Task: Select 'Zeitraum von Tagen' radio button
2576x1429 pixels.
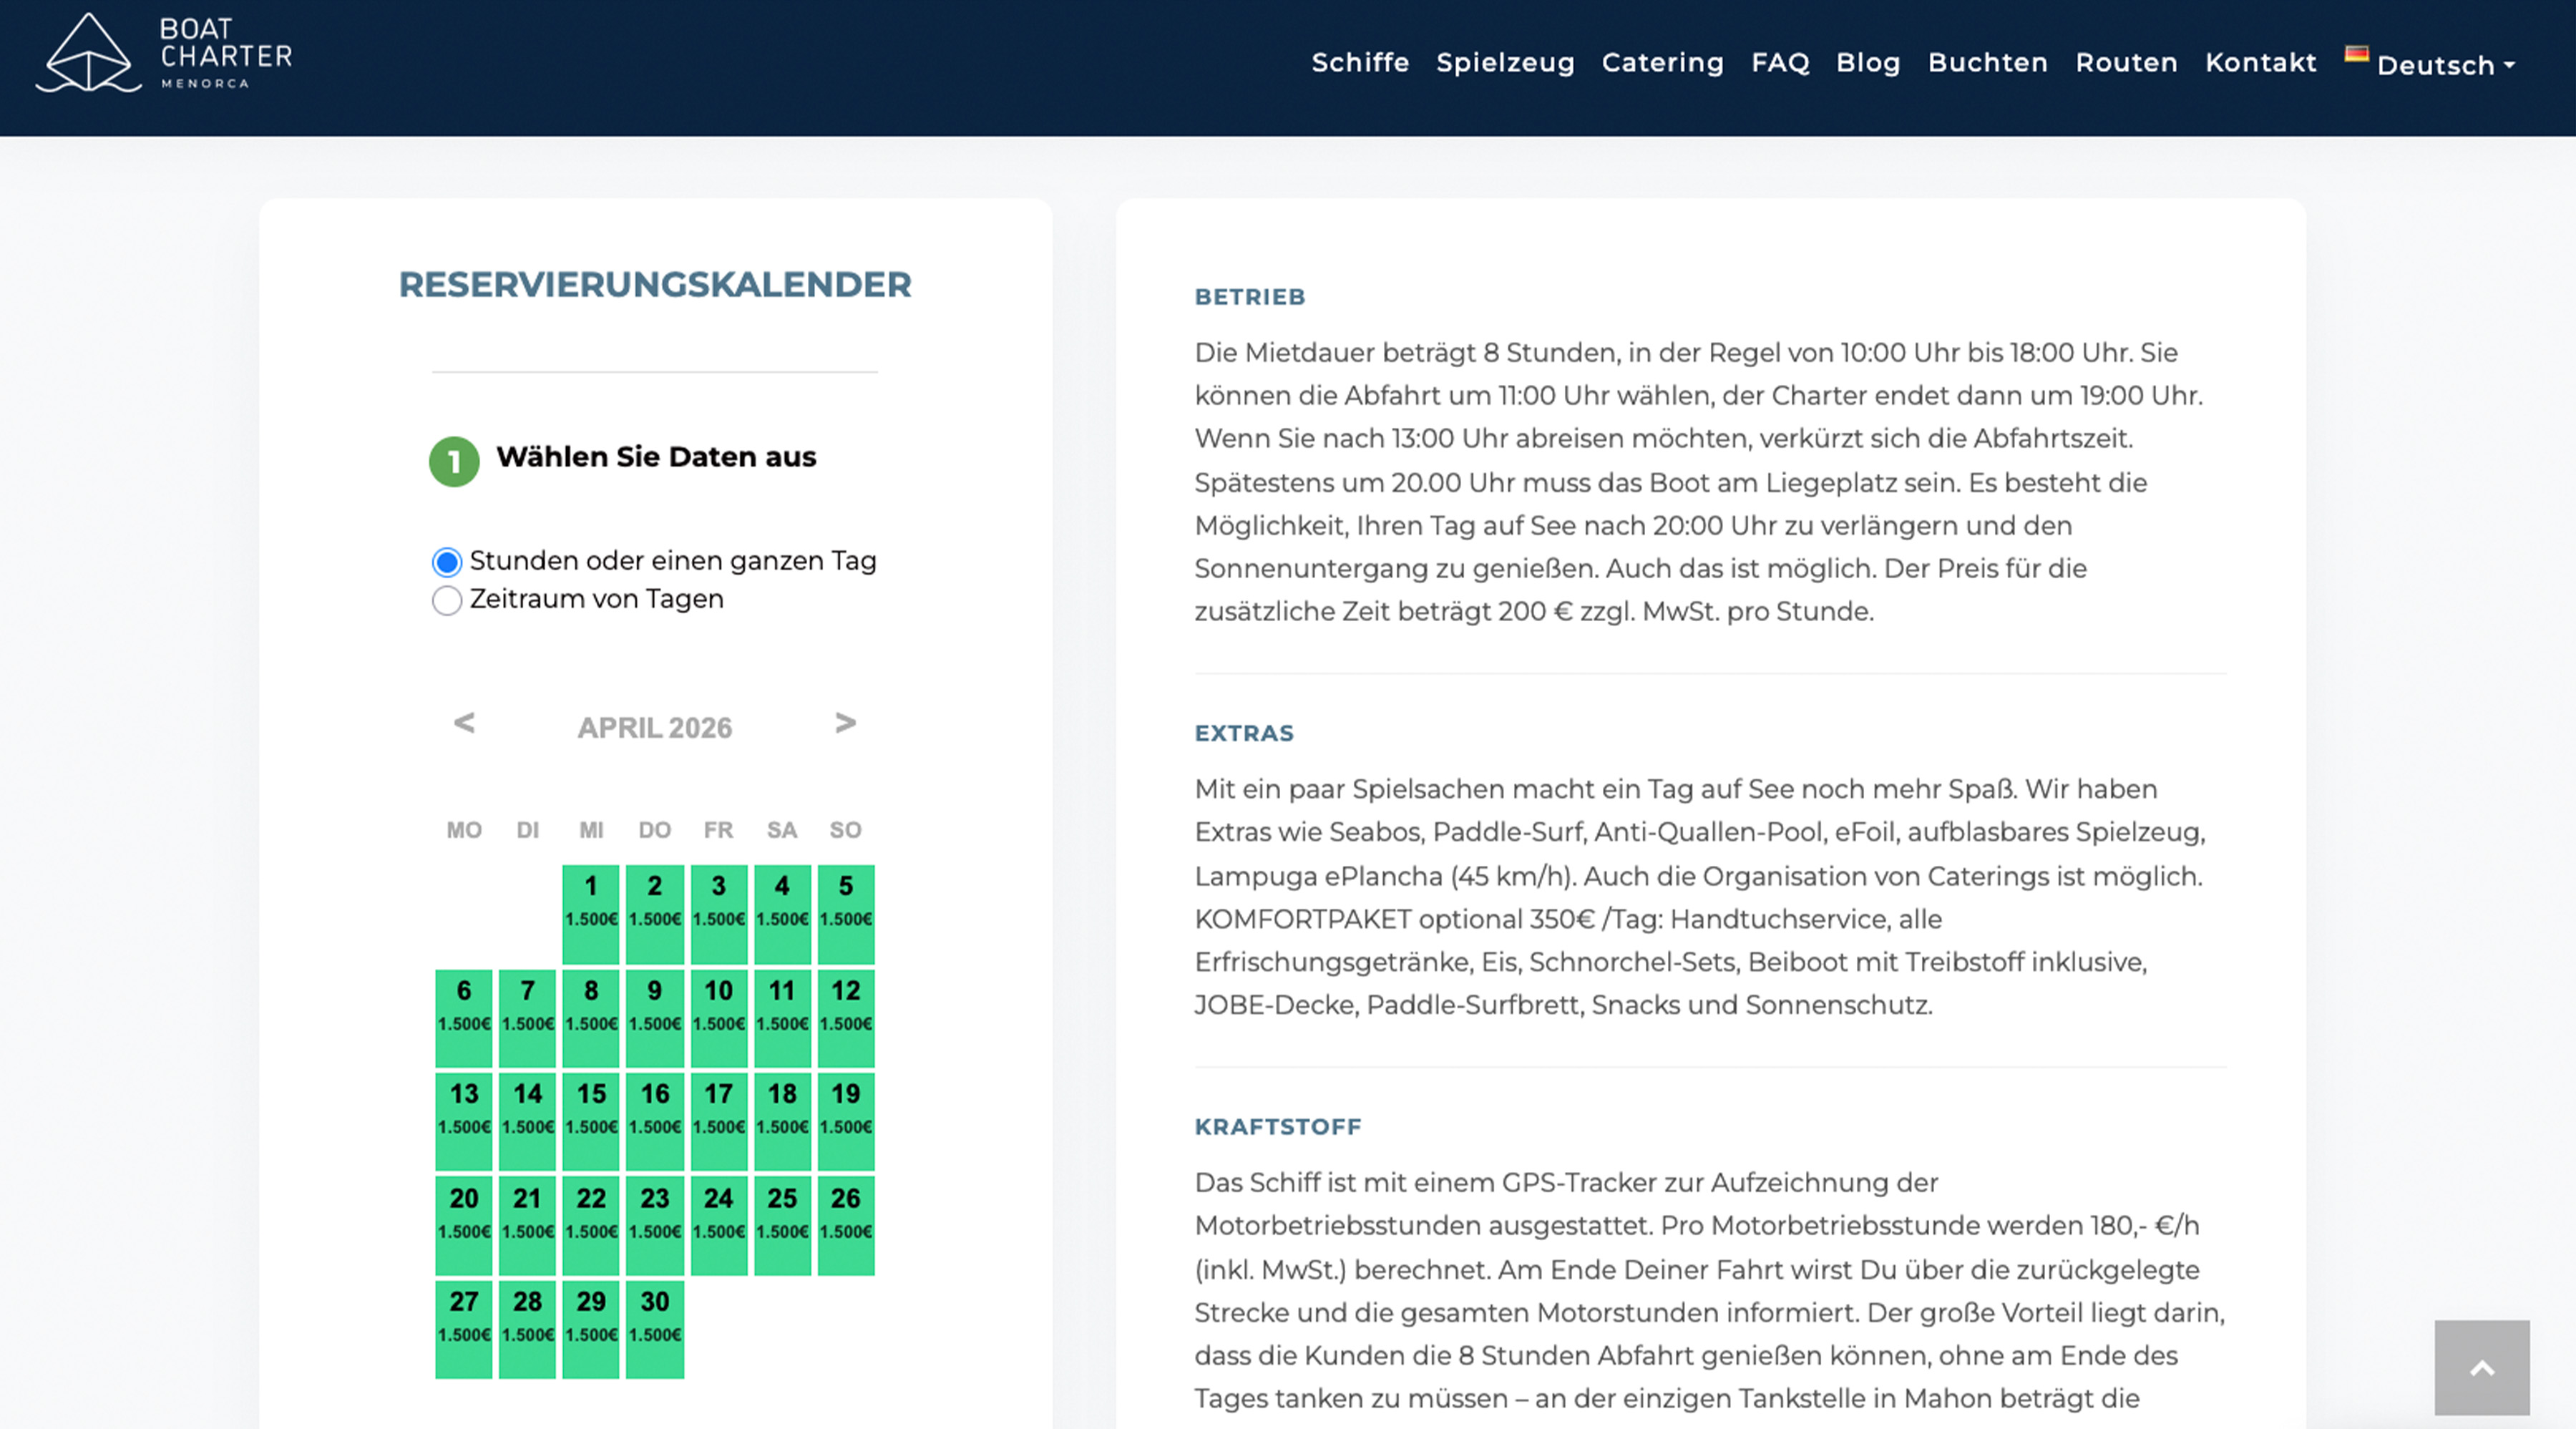Action: click(x=447, y=600)
